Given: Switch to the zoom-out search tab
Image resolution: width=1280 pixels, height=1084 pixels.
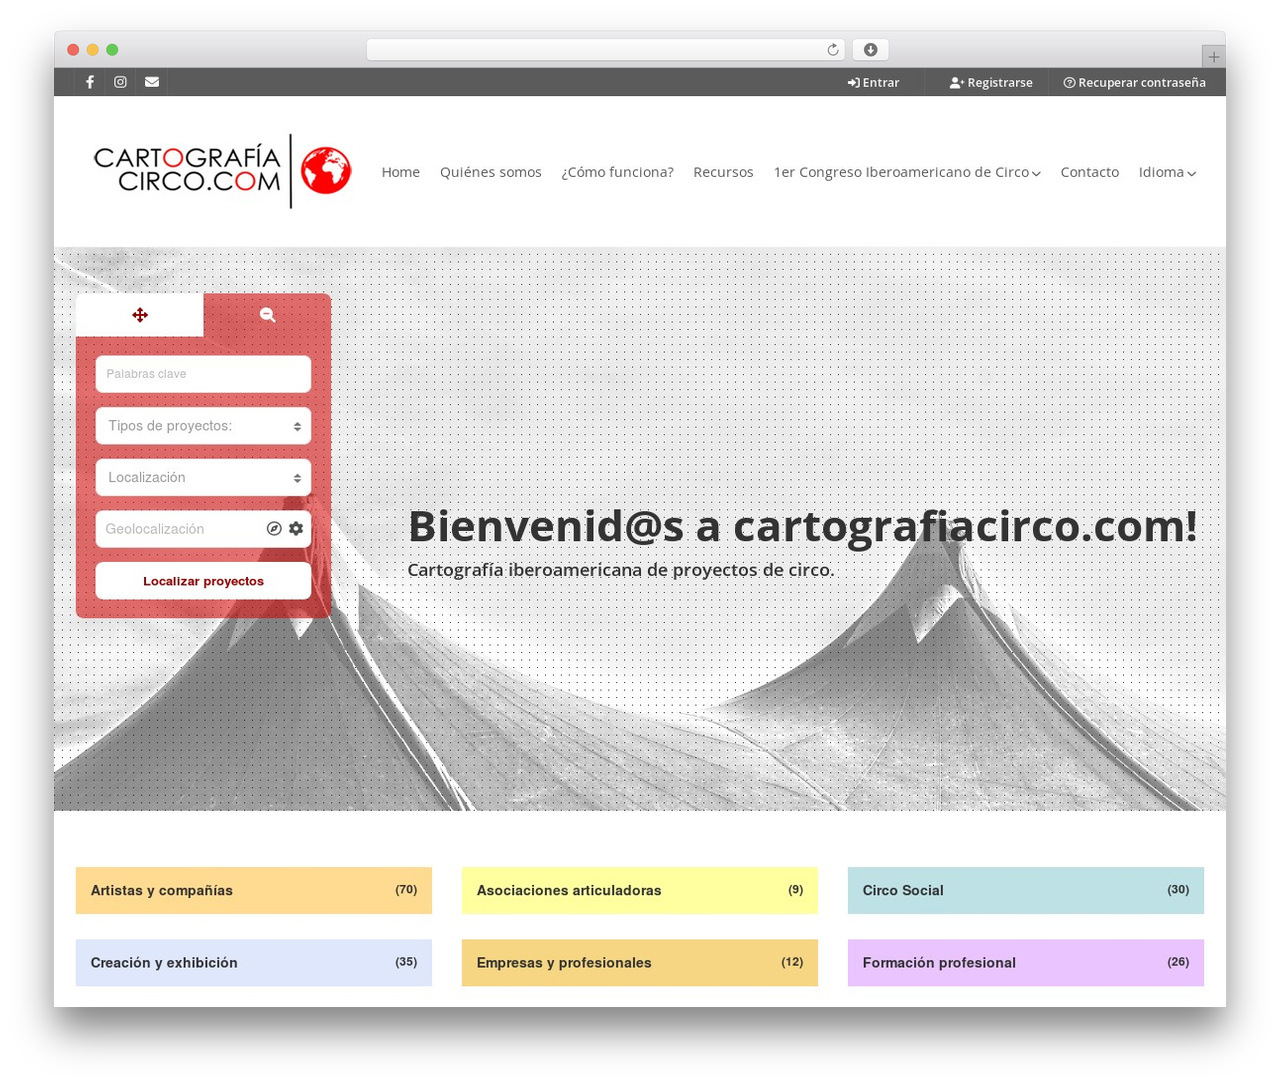Looking at the screenshot, I should click(267, 315).
